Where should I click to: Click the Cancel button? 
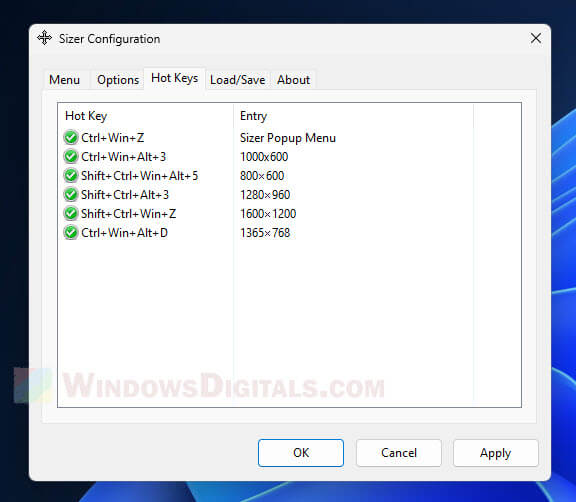(x=399, y=453)
